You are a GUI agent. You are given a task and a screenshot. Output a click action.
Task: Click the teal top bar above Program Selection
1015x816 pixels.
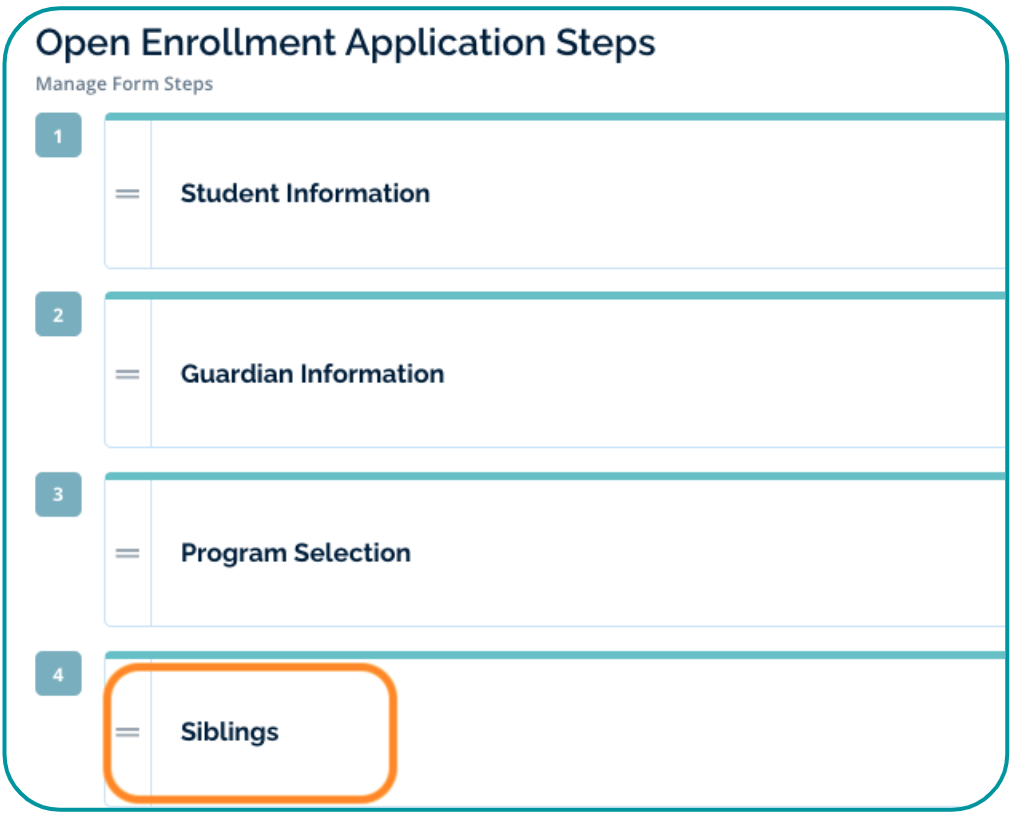pos(555,476)
